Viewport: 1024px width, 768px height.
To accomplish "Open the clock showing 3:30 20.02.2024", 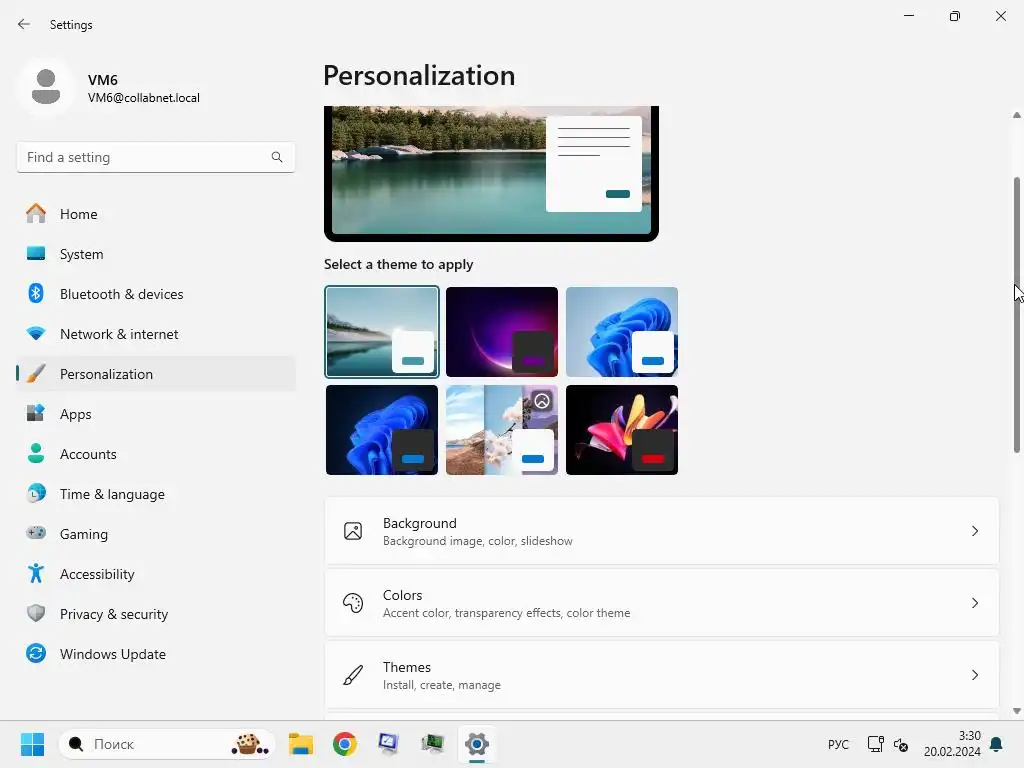I will pos(952,744).
